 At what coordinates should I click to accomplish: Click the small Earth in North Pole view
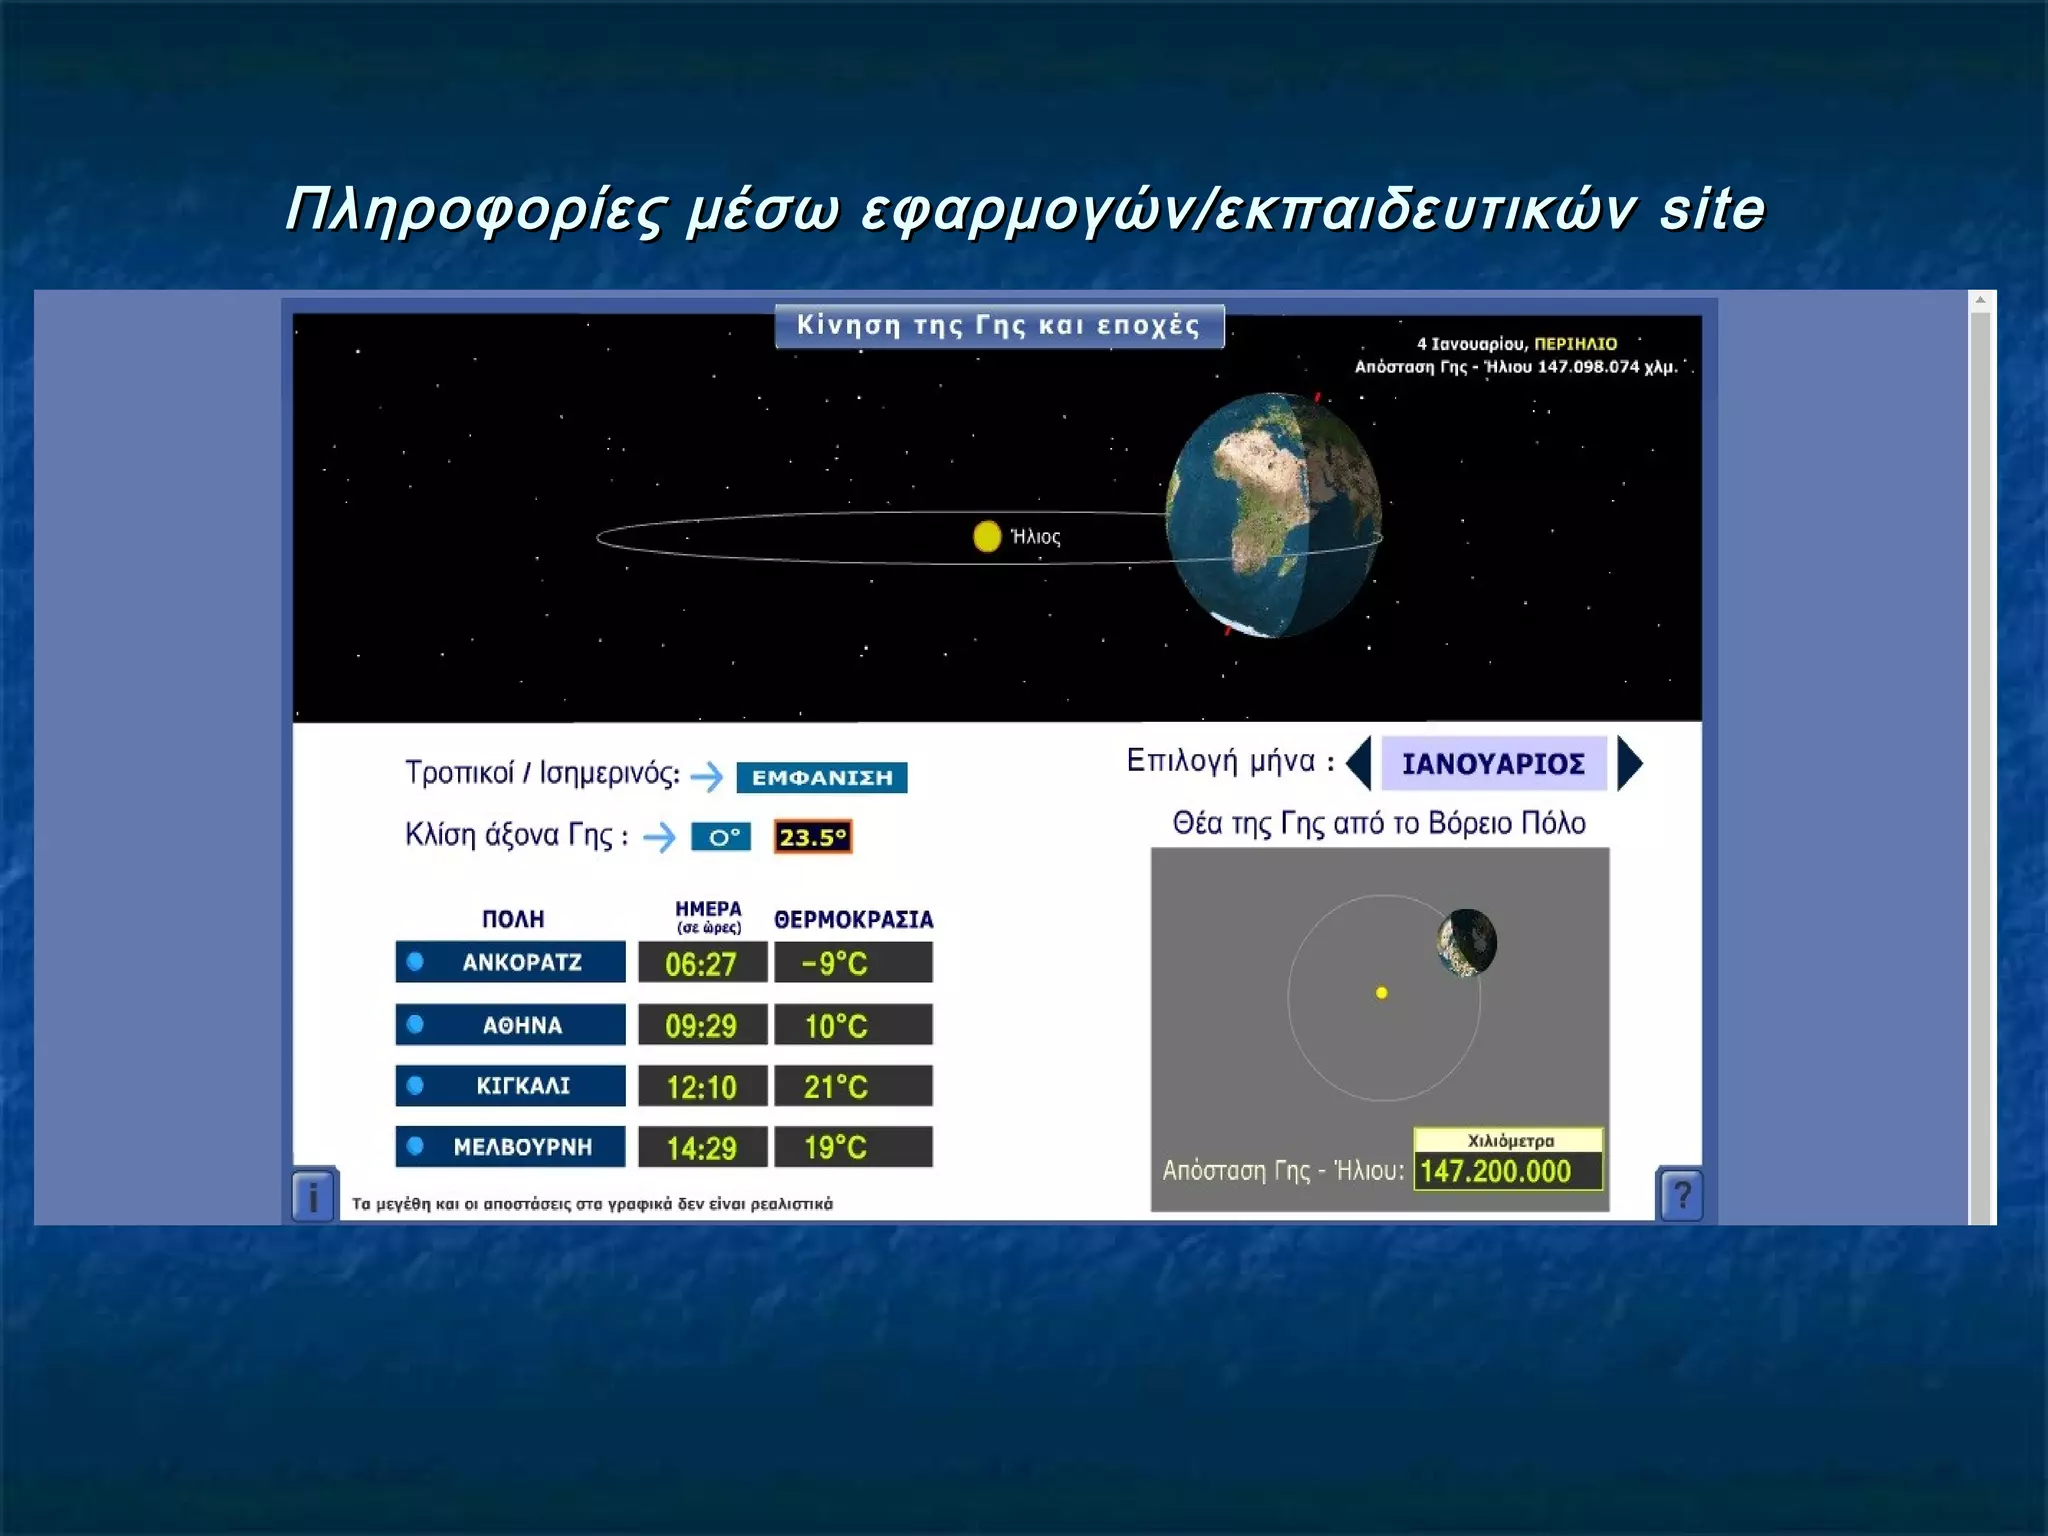click(1466, 942)
